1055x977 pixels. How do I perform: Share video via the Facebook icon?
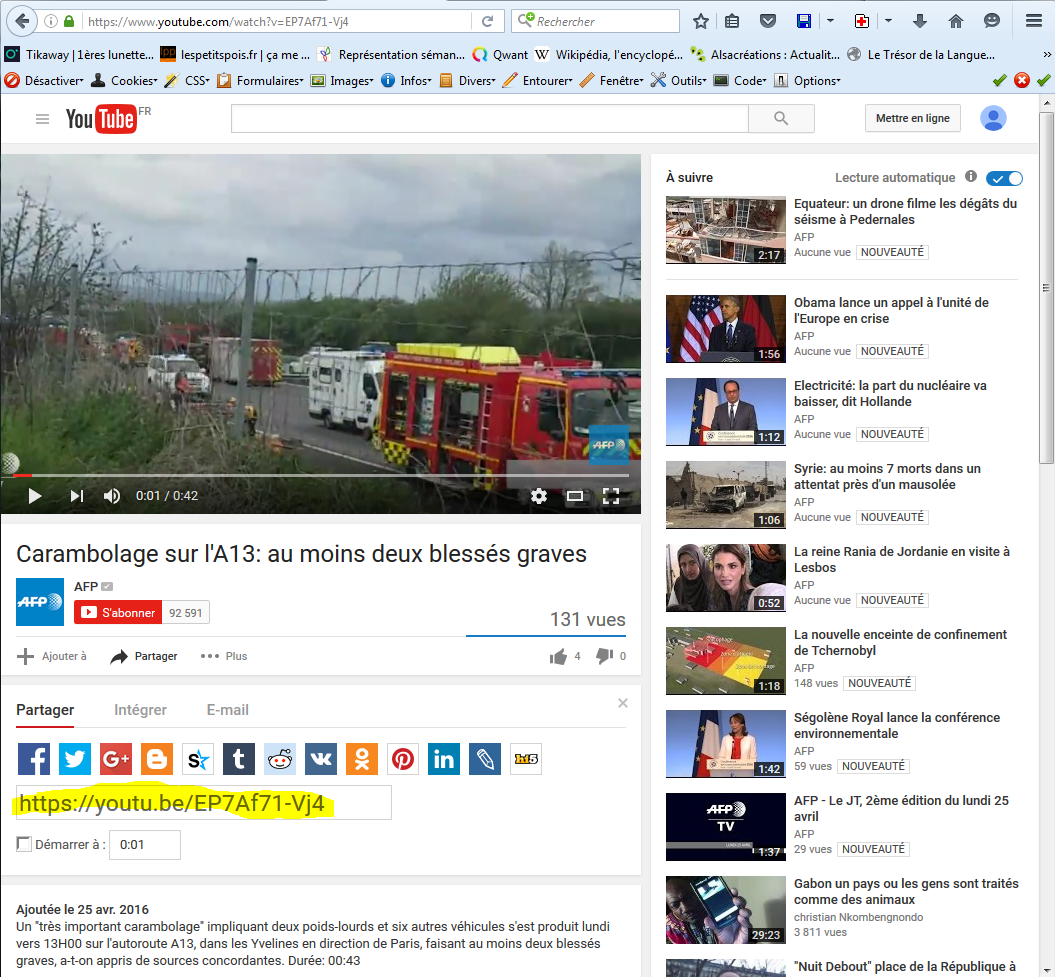click(34, 759)
